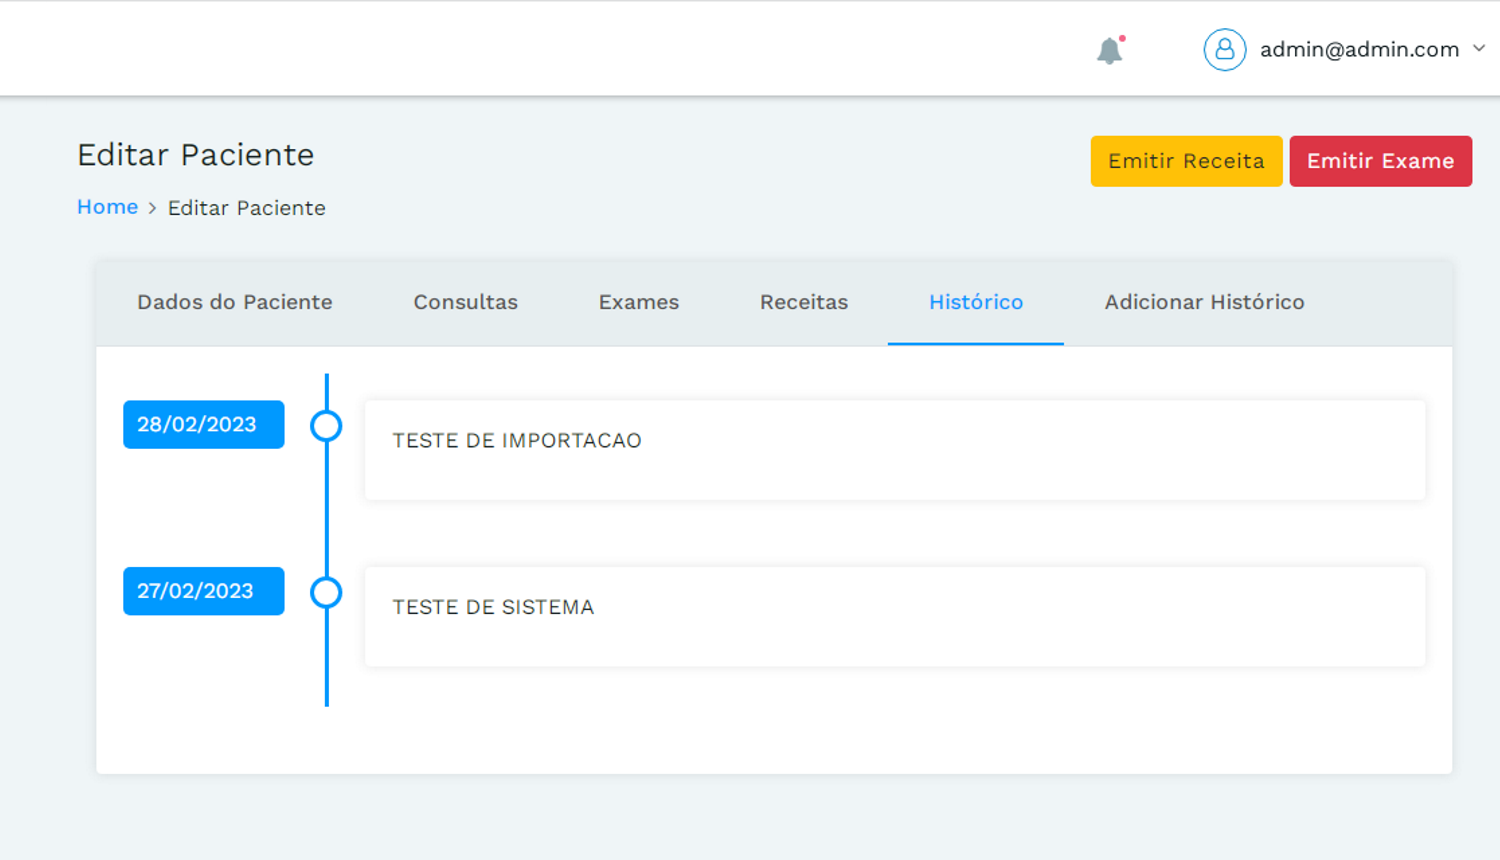The width and height of the screenshot is (1500, 860).
Task: Select the timeline marker for 28/02/2023
Action: tap(326, 426)
